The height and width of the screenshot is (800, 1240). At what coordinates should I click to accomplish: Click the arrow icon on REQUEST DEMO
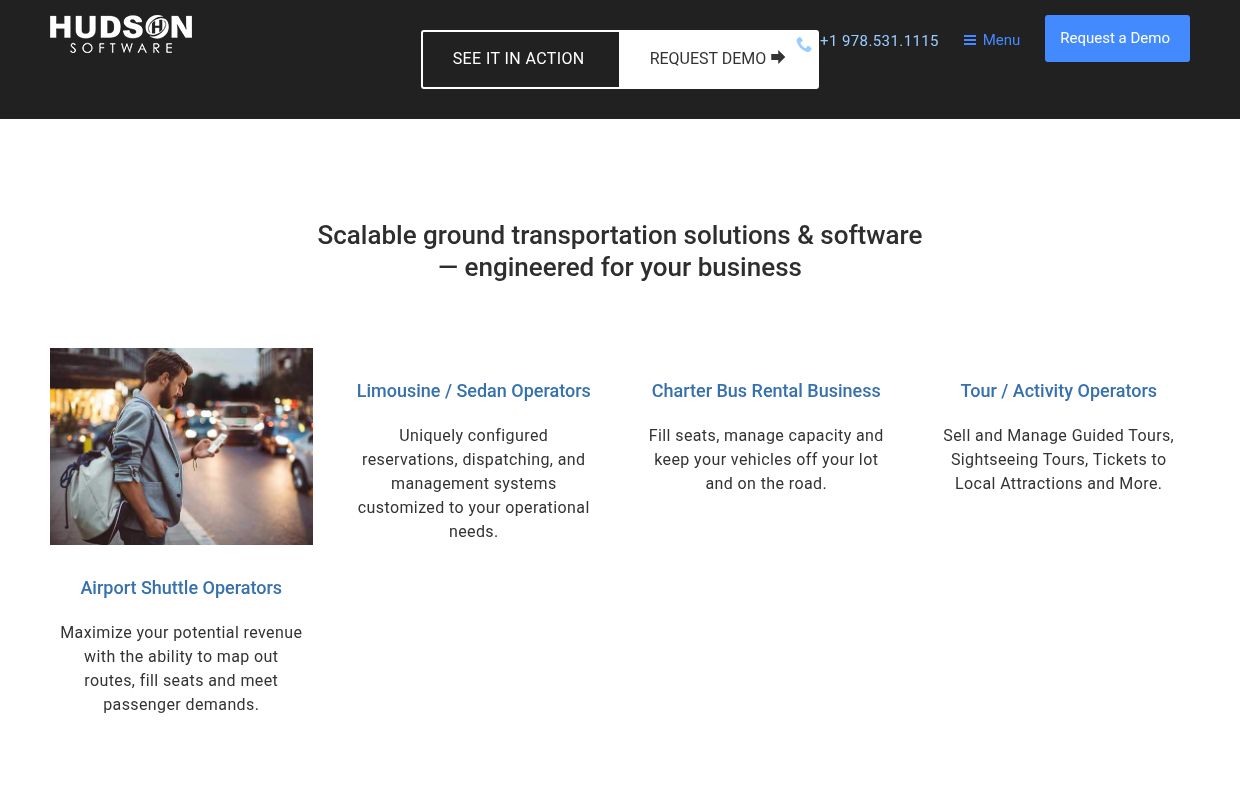point(778,57)
